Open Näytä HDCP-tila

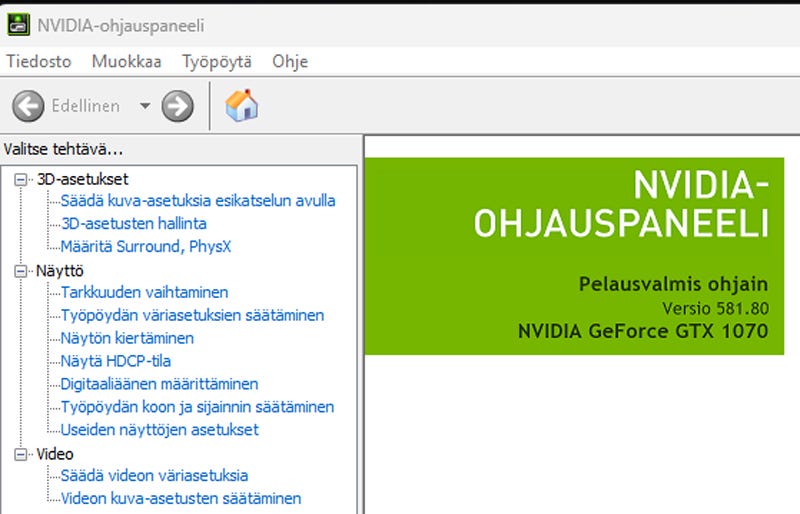pyautogui.click(x=116, y=361)
